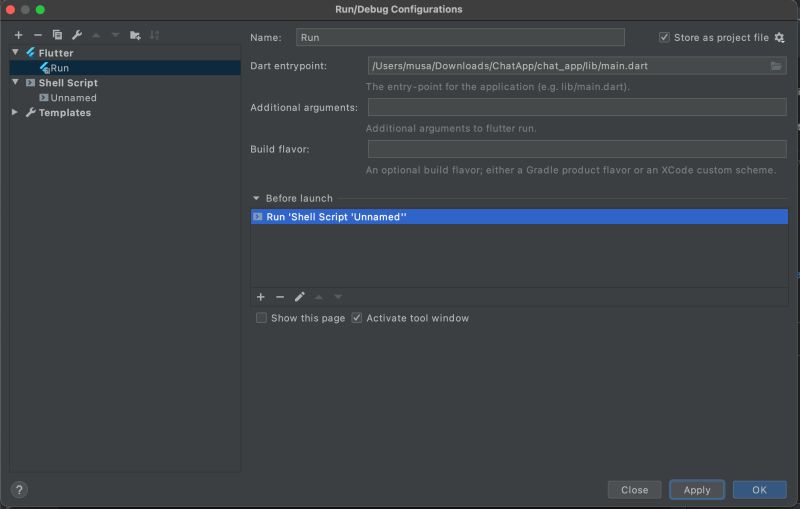Click the Apply button
800x509 pixels.
click(696, 490)
